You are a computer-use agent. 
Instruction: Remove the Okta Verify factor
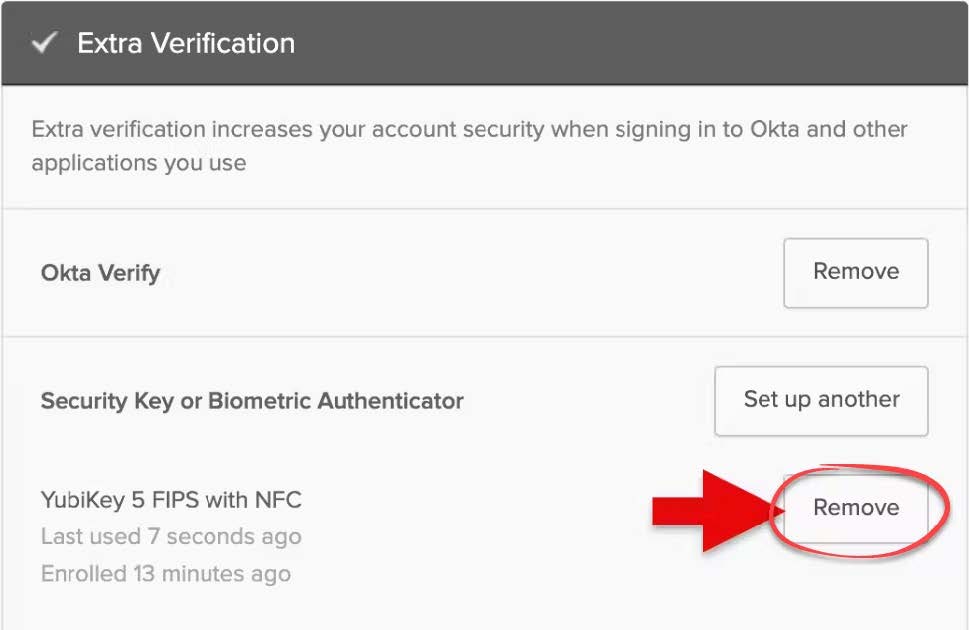click(x=855, y=272)
